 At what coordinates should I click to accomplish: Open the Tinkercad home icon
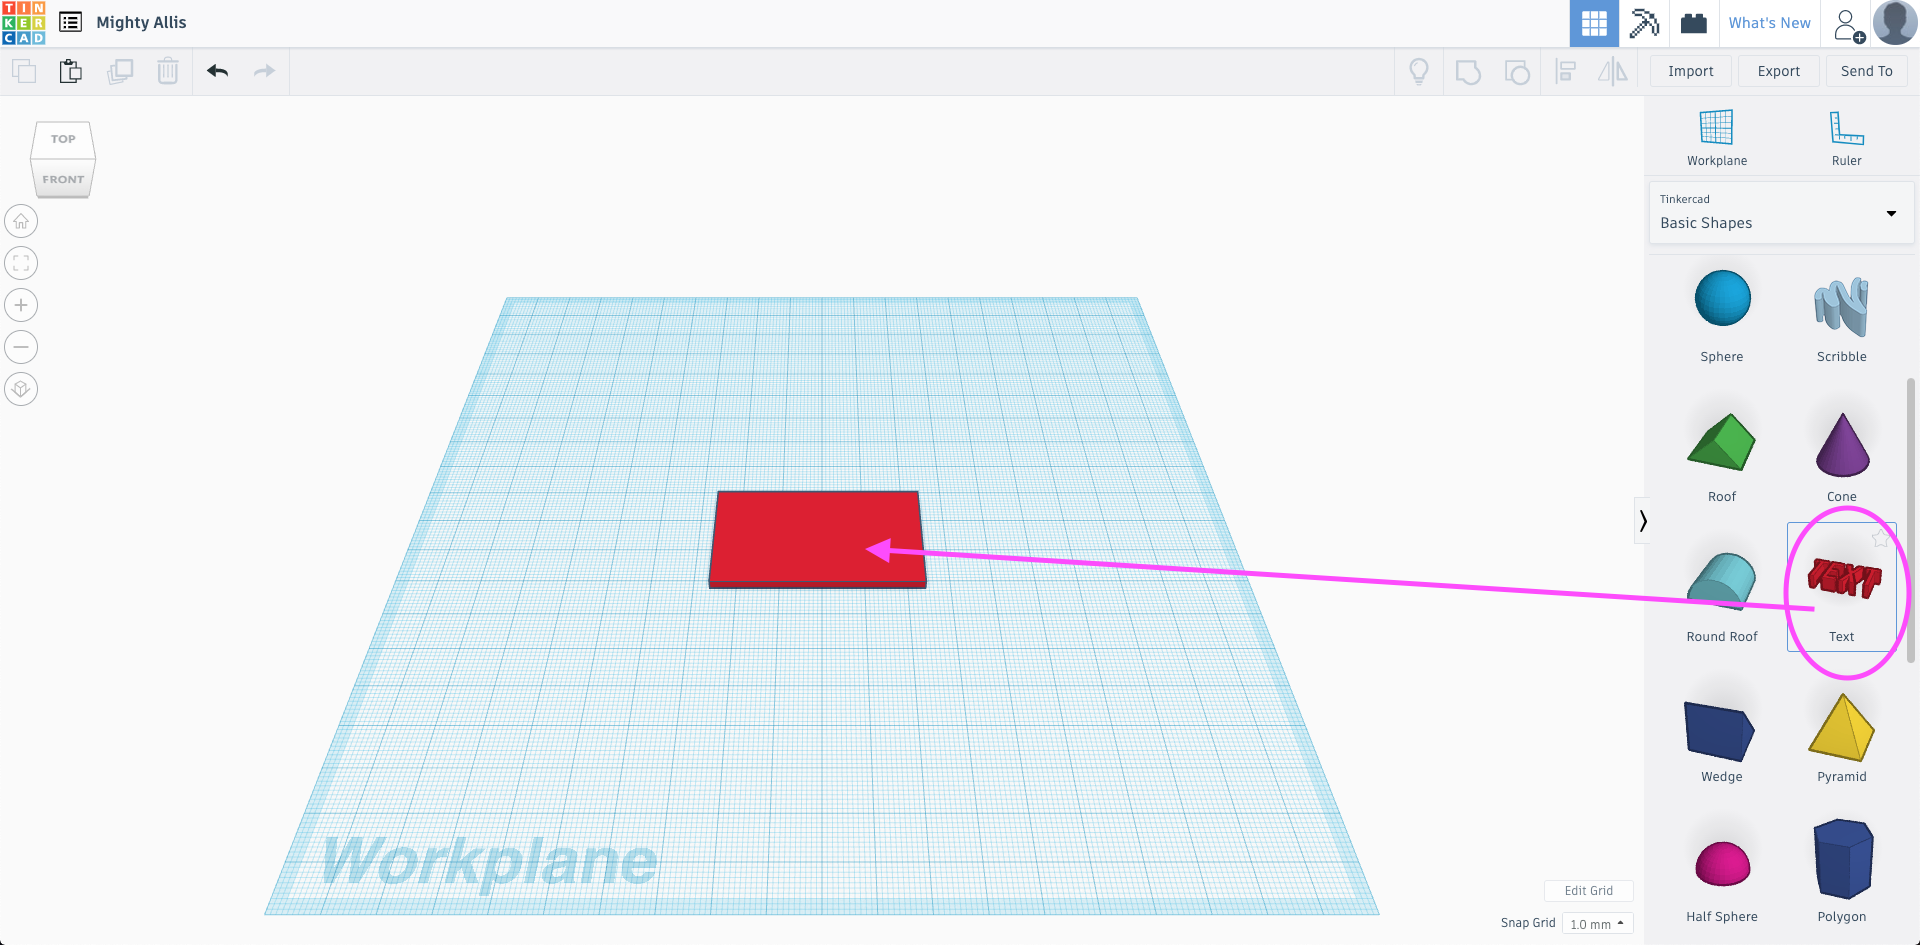point(22,22)
